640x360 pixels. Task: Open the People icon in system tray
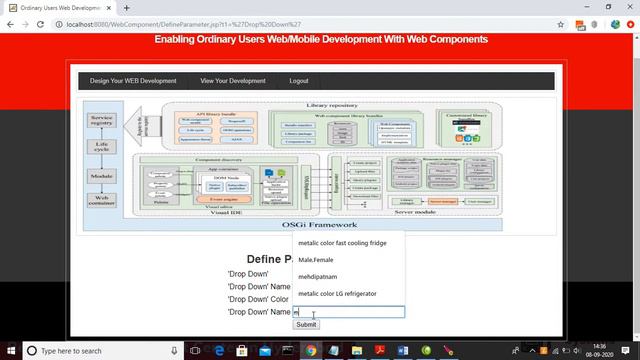(516, 351)
